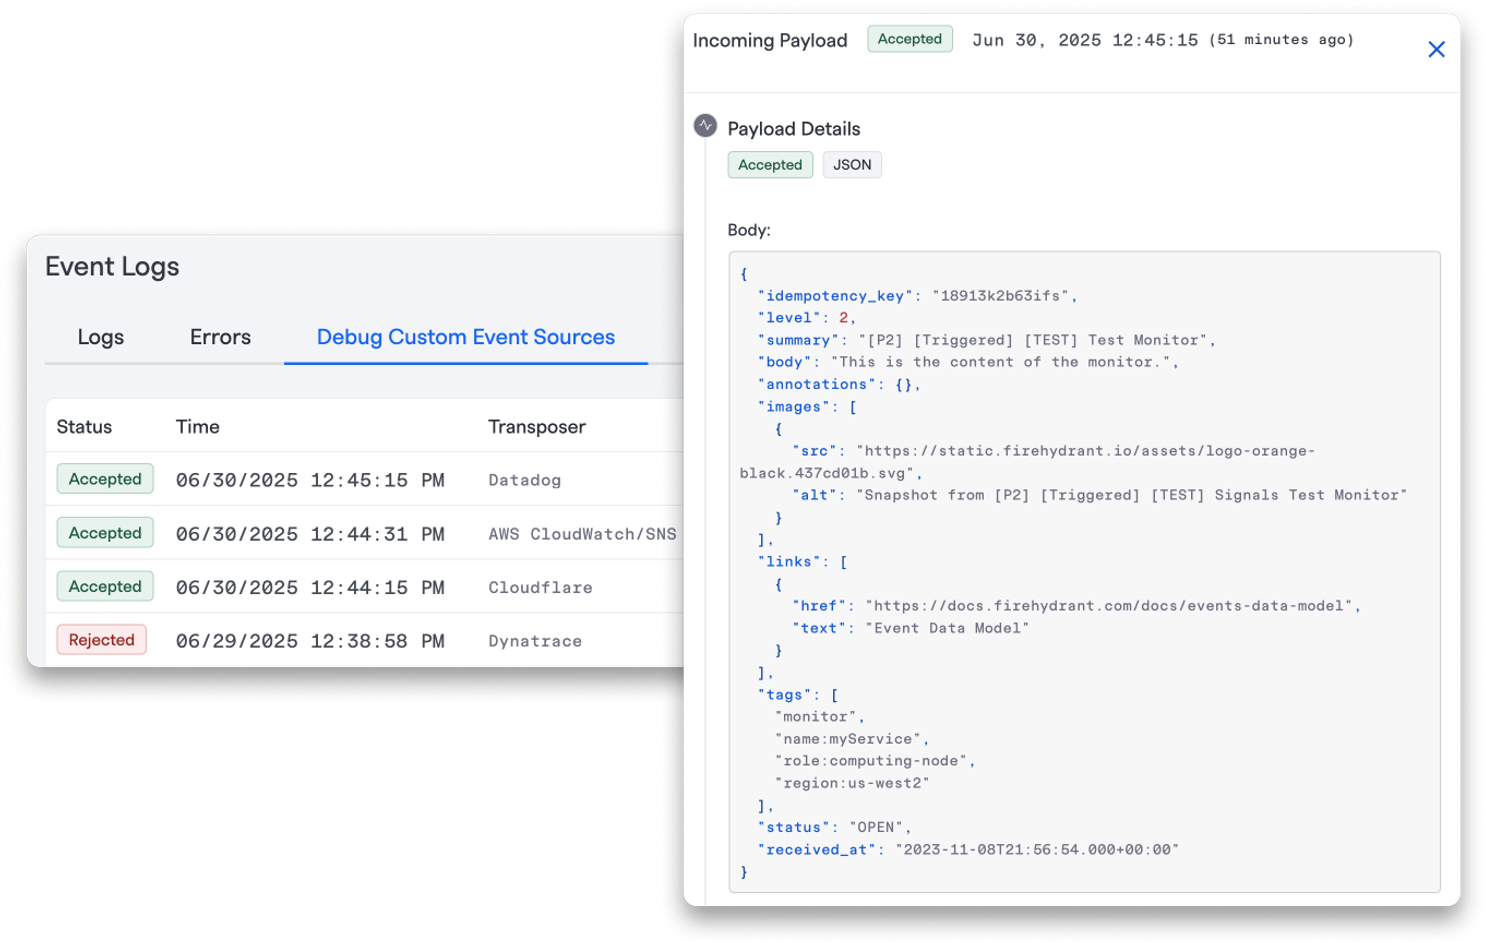Viewport: 1486px width, 945px height.
Task: Click the Body label
Action: [749, 230]
